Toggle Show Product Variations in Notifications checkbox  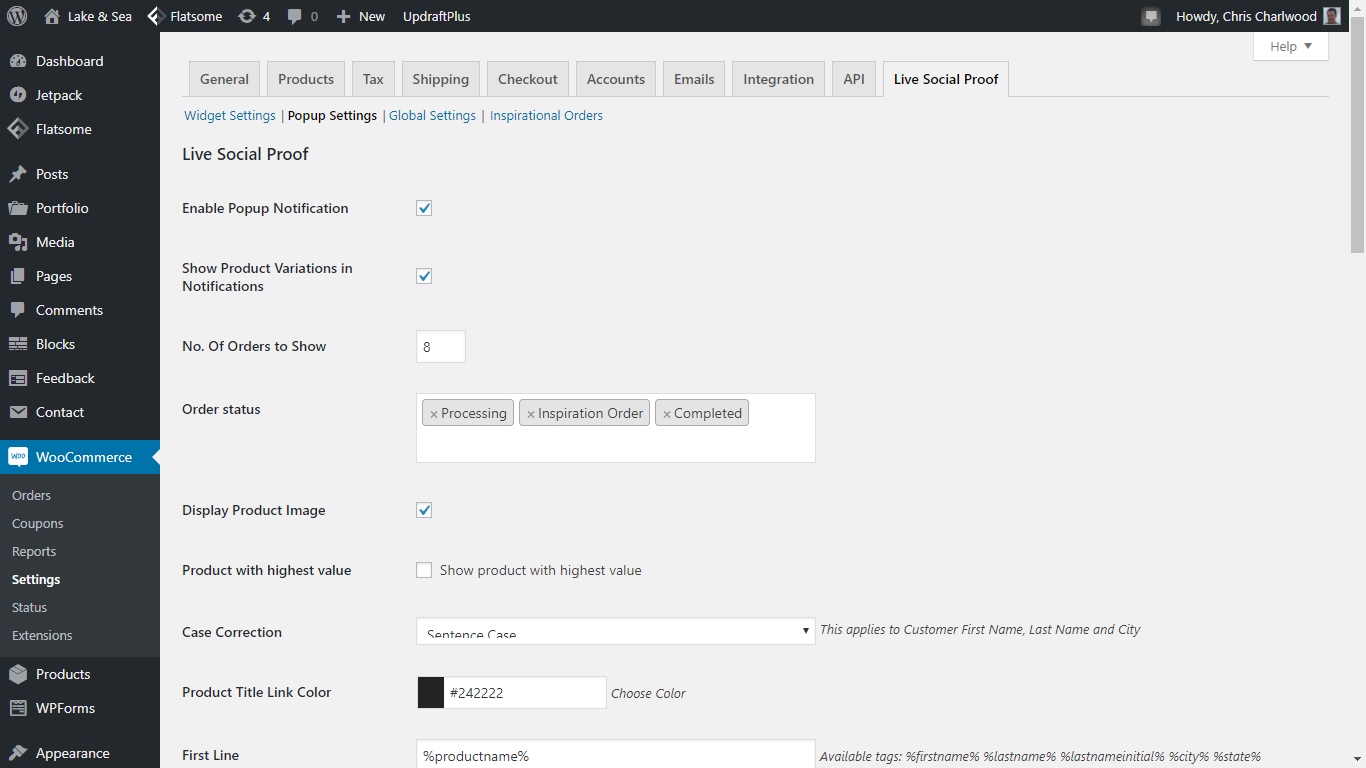(424, 276)
